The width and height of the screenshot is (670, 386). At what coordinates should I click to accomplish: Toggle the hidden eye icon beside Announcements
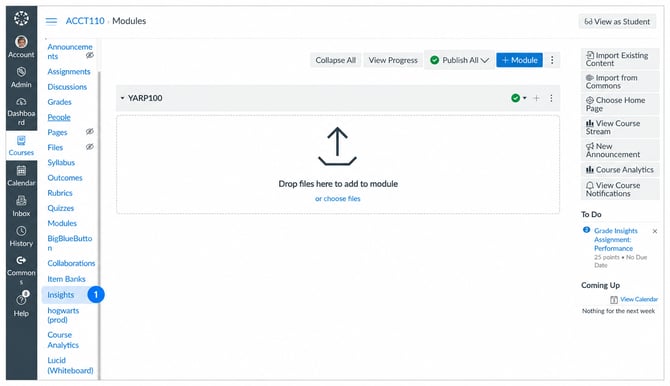coord(90,56)
